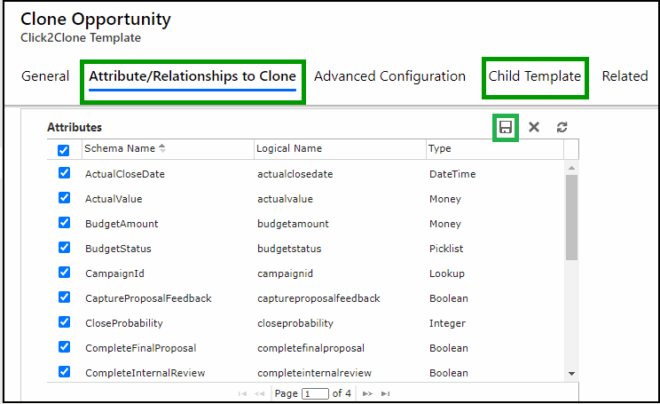Image resolution: width=660 pixels, height=404 pixels.
Task: Click the X cancel icon in grid toolbar
Action: pos(534,127)
